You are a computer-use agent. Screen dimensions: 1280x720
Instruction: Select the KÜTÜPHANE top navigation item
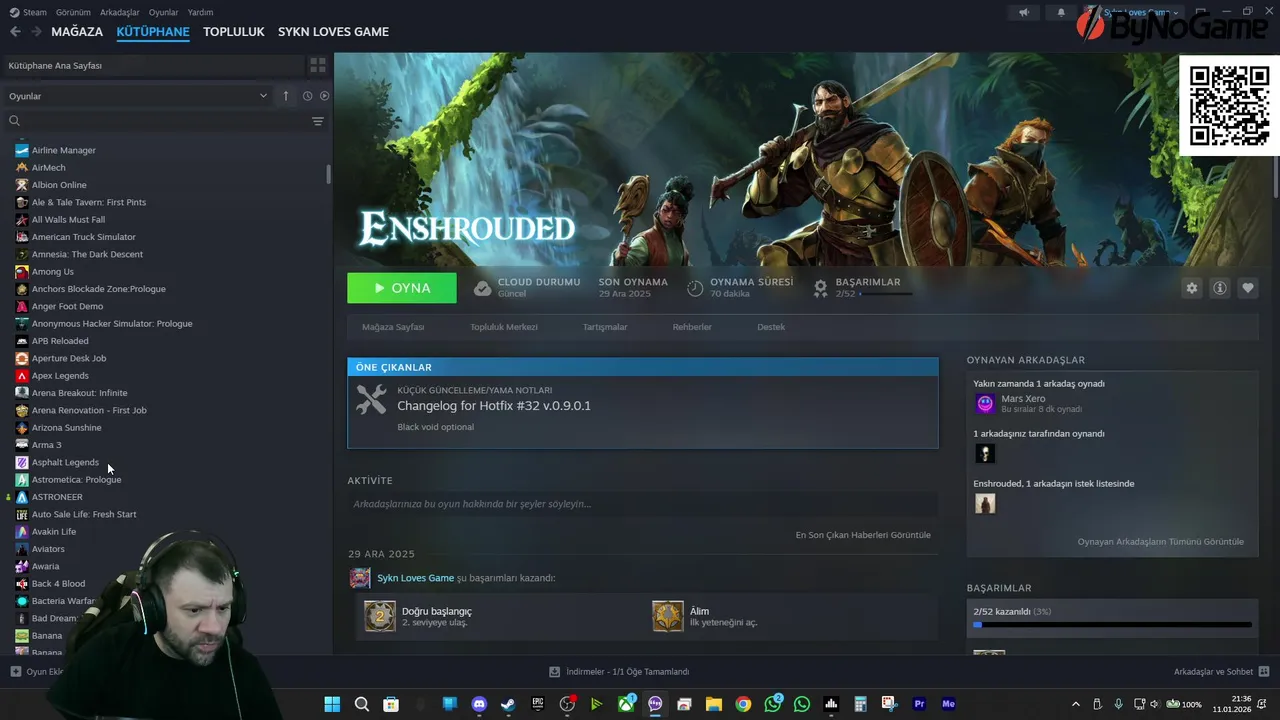153,31
